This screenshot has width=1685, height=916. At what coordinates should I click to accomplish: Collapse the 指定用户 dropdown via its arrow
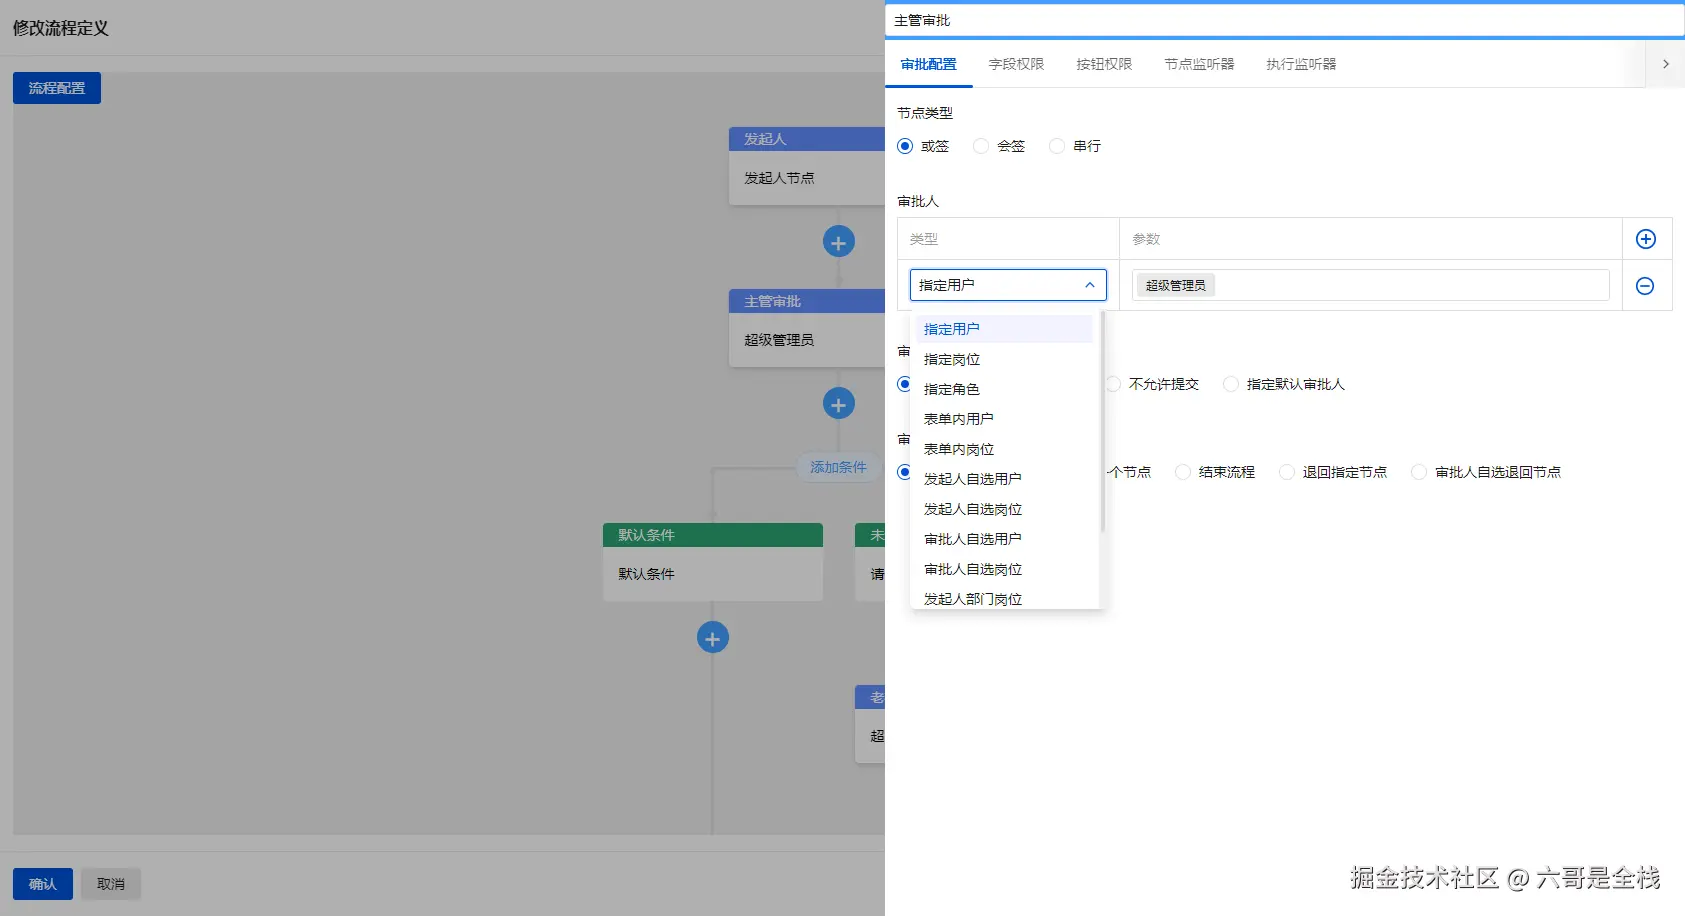point(1089,284)
